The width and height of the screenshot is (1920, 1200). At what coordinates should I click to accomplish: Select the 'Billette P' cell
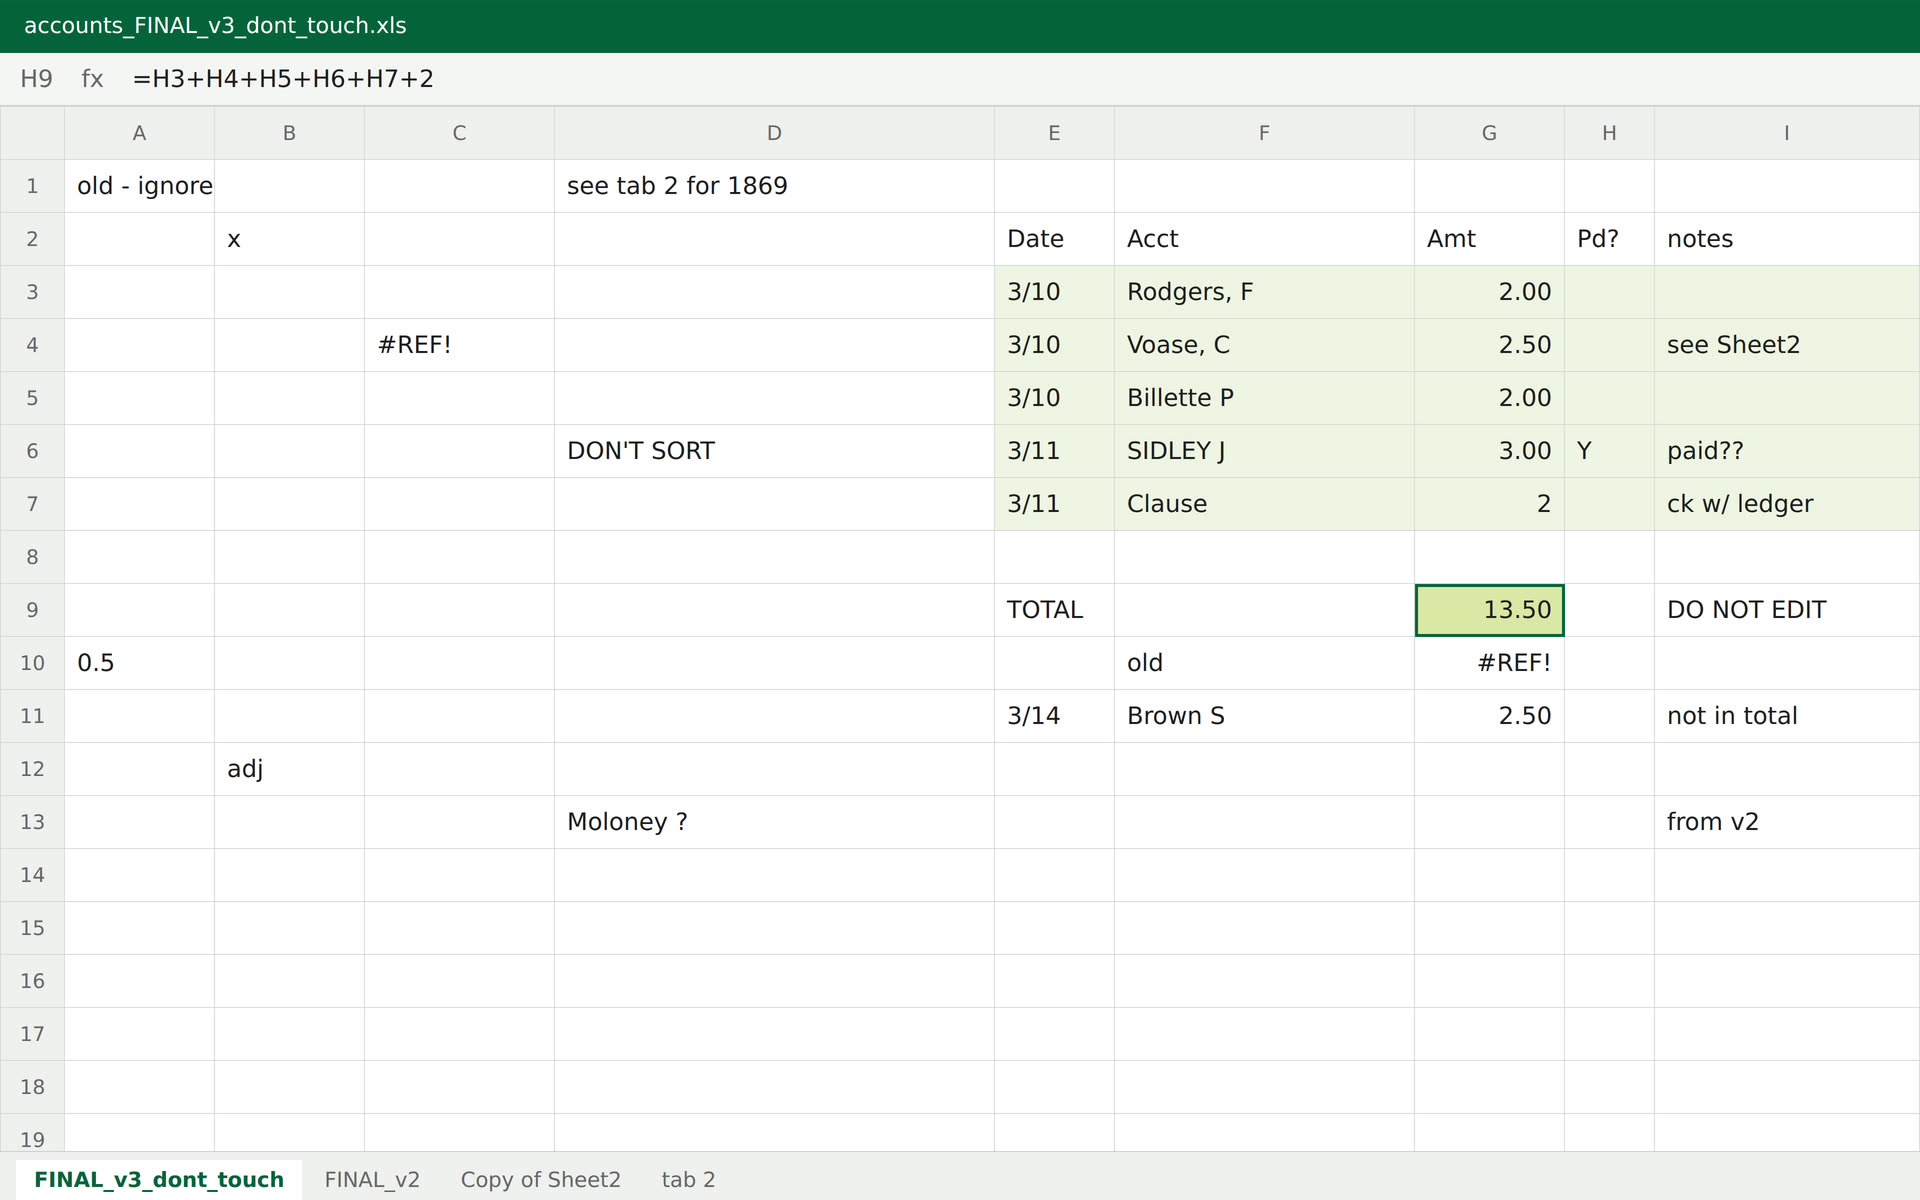point(1264,398)
